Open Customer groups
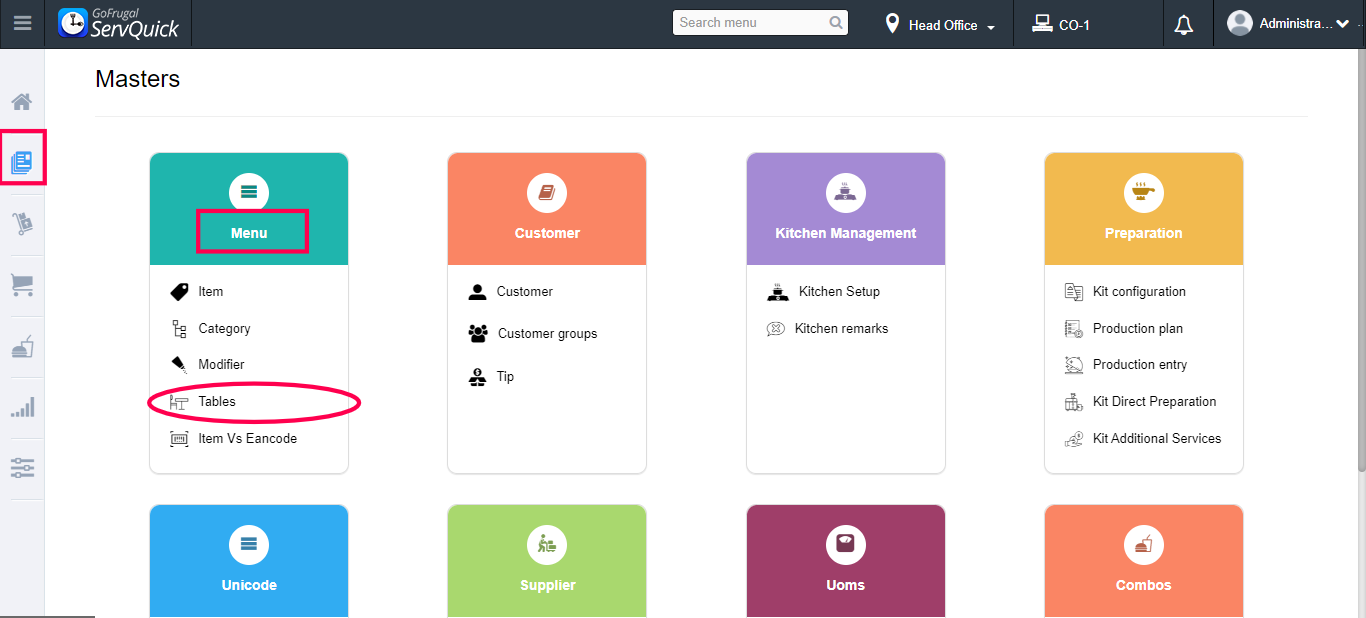 547,334
